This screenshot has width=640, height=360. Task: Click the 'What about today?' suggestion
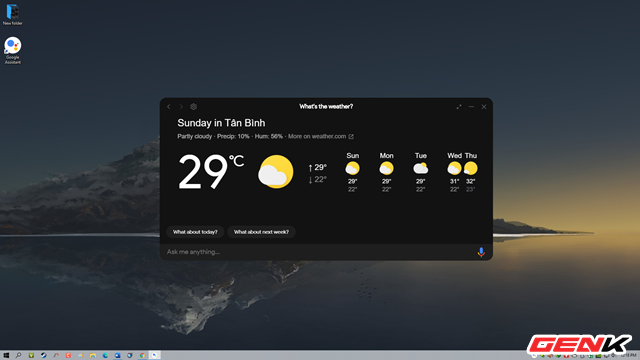click(195, 232)
